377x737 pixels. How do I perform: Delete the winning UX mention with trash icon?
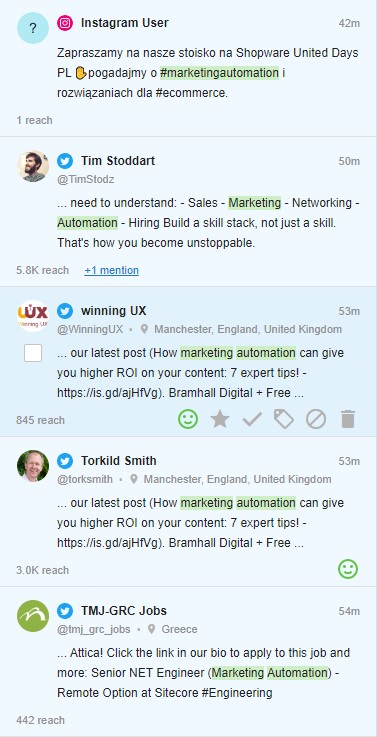tap(348, 419)
